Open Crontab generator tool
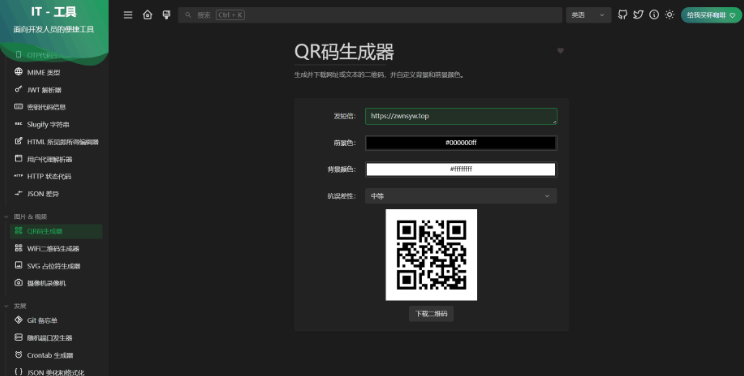The width and height of the screenshot is (744, 376). point(56,355)
